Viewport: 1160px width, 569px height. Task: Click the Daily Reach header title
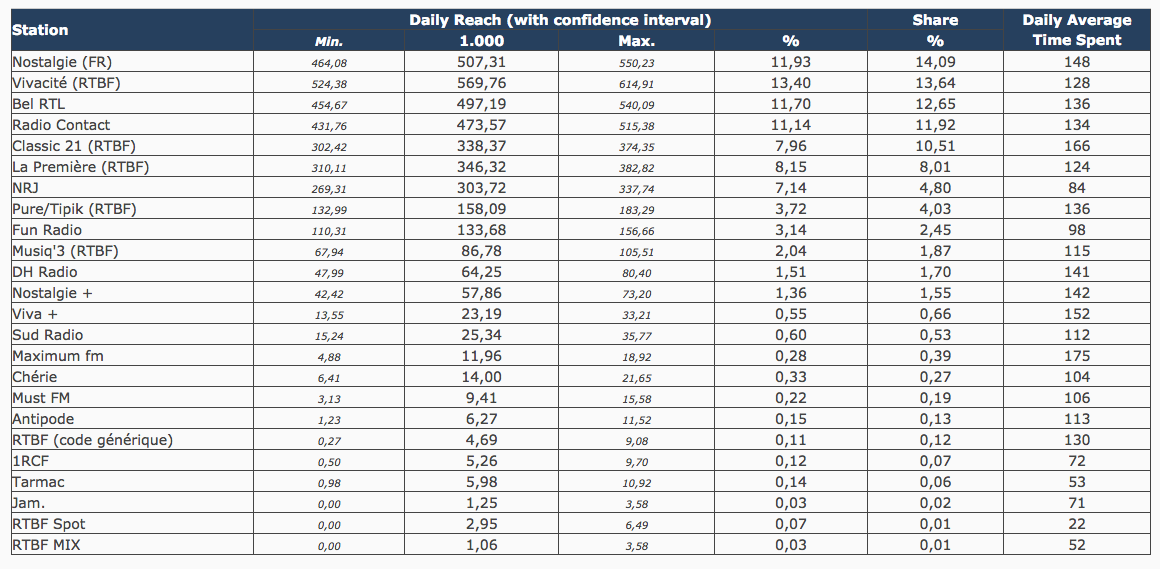coord(560,20)
